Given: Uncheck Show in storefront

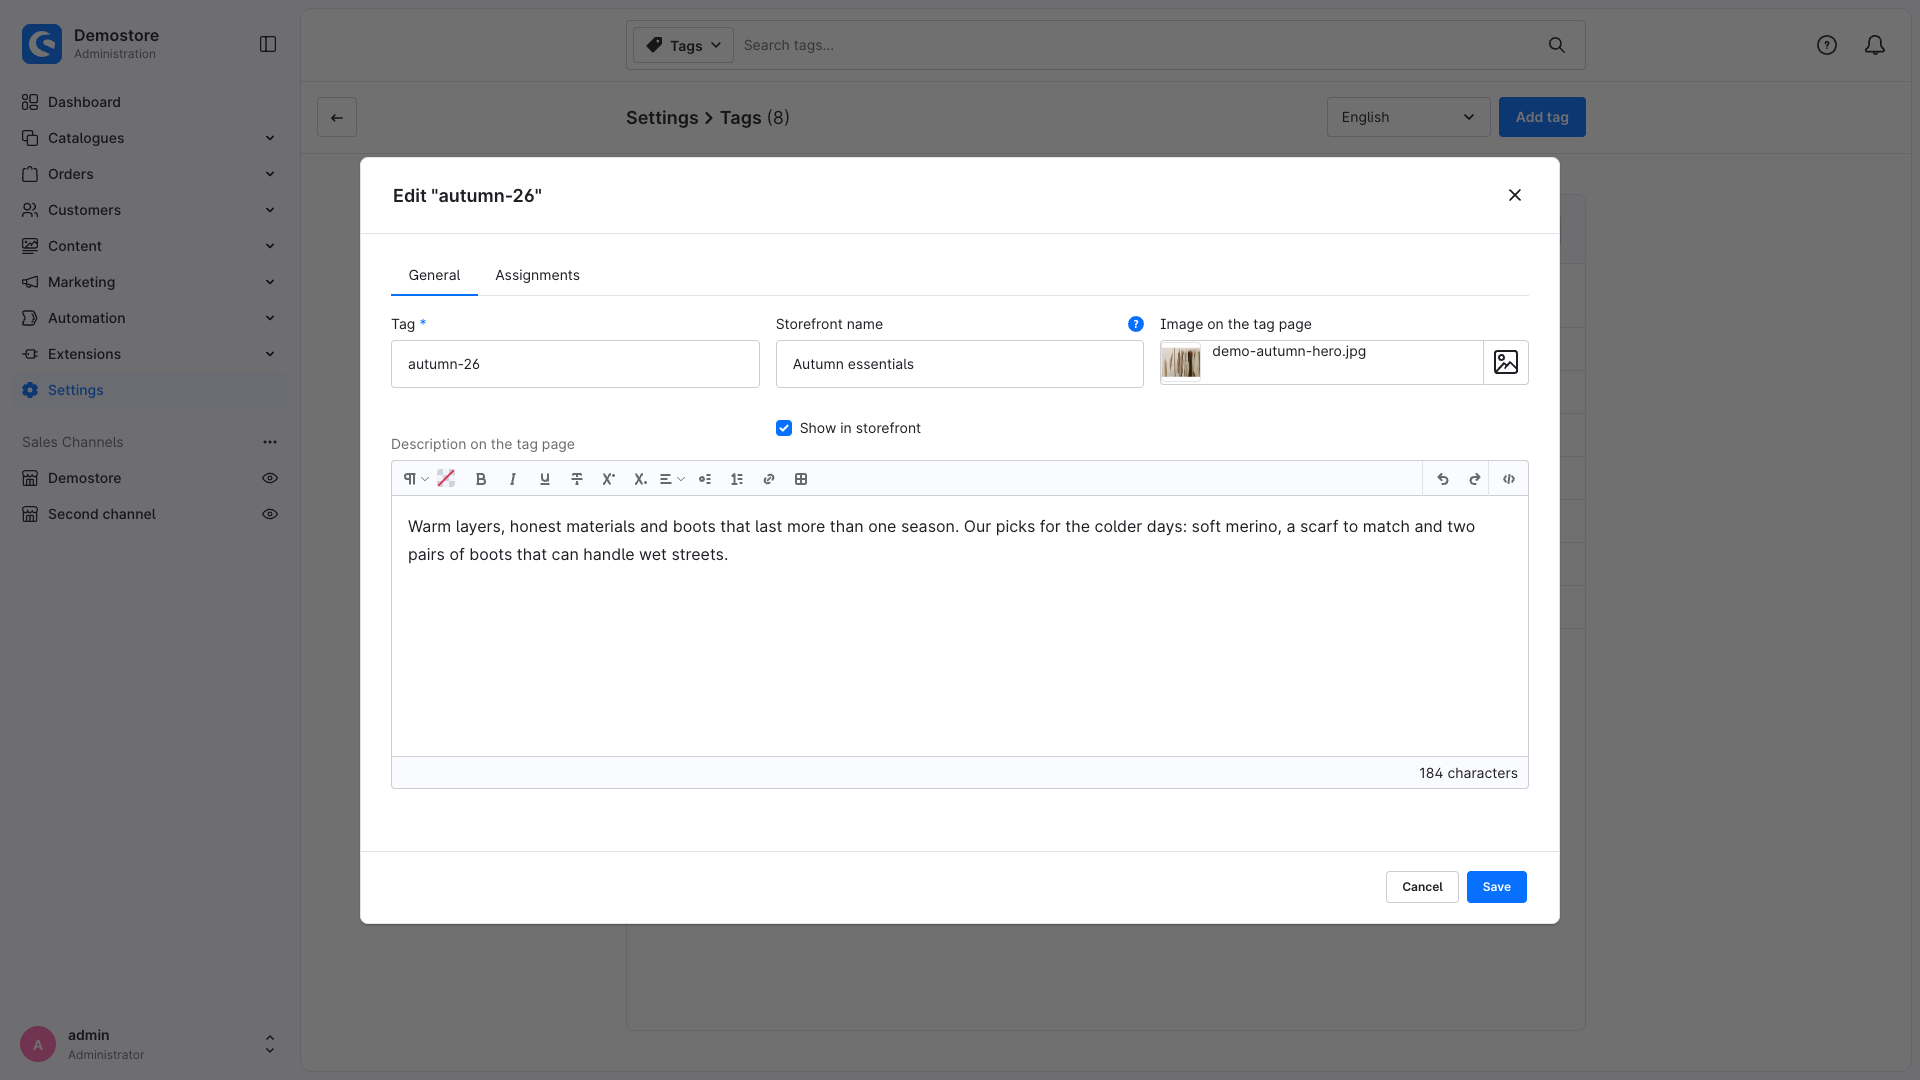Looking at the screenshot, I should (784, 428).
